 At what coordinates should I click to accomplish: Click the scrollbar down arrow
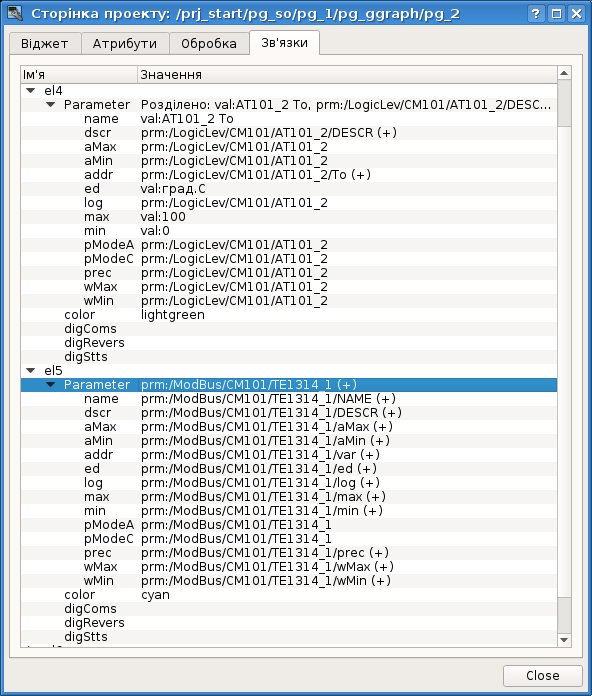click(564, 640)
